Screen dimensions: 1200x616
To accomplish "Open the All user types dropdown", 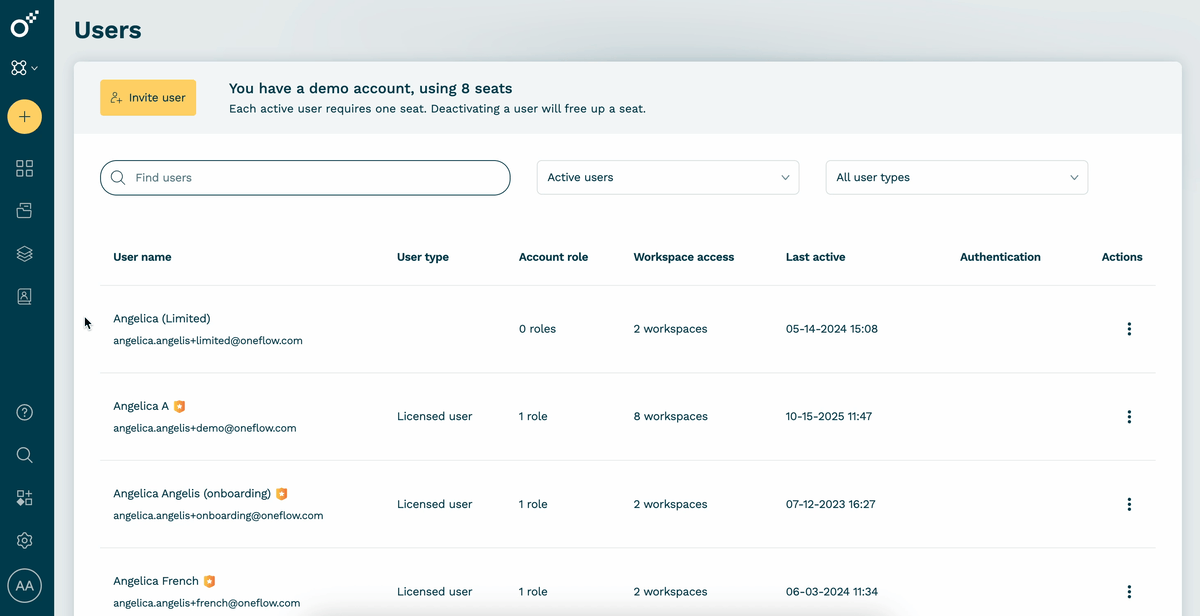I will (956, 177).
